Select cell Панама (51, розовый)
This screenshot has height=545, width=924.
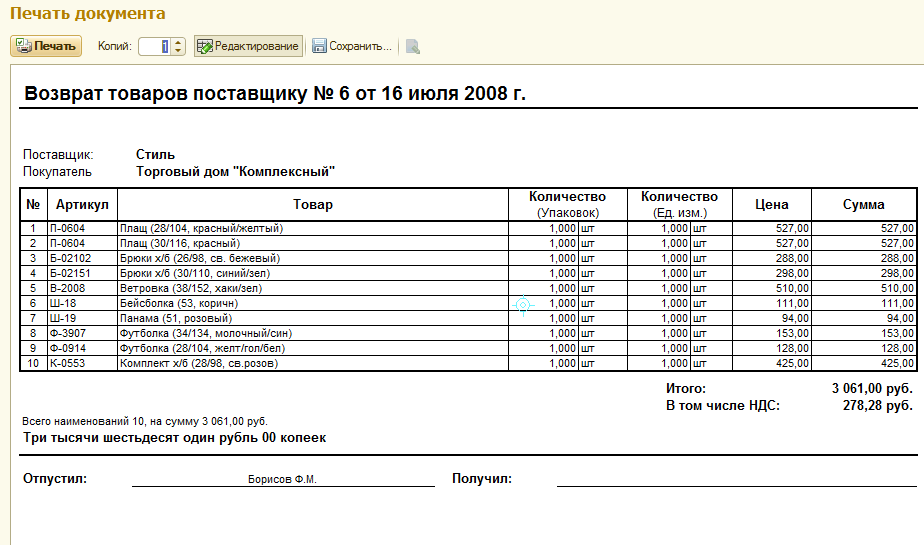[312, 318]
